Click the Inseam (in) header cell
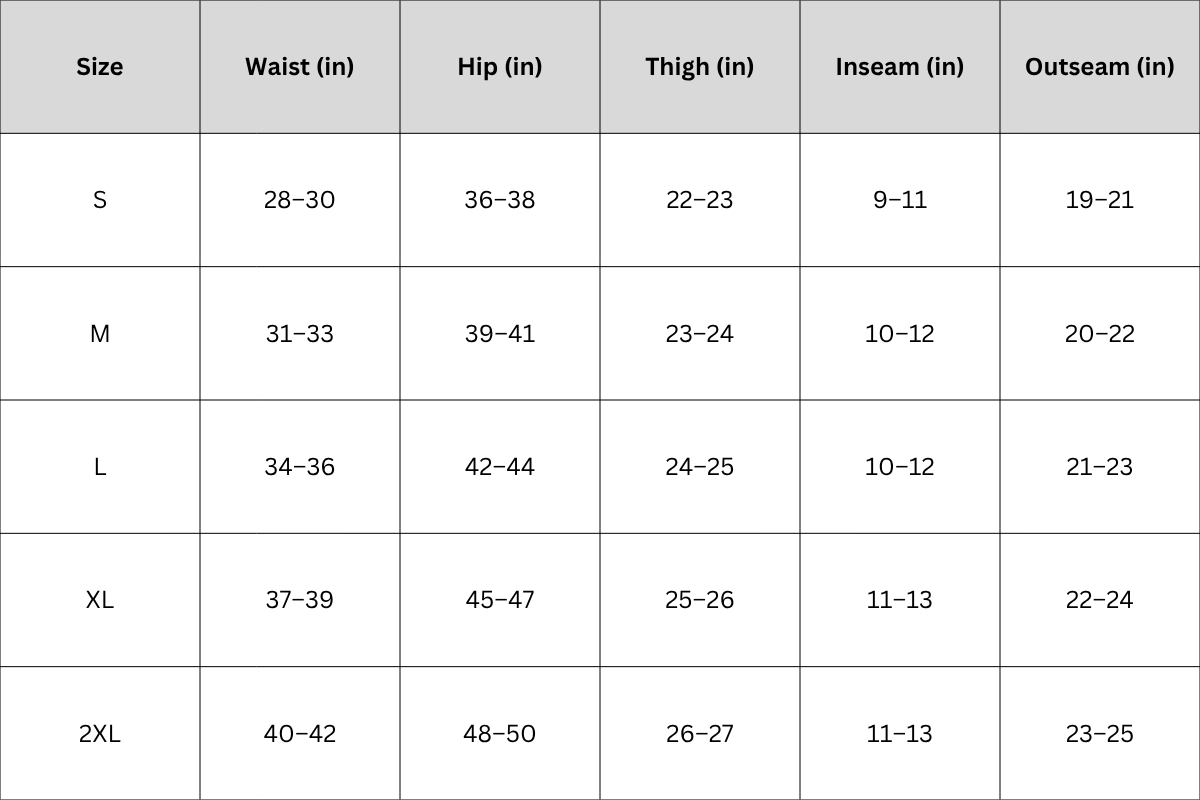Viewport: 1200px width, 800px height. click(900, 67)
